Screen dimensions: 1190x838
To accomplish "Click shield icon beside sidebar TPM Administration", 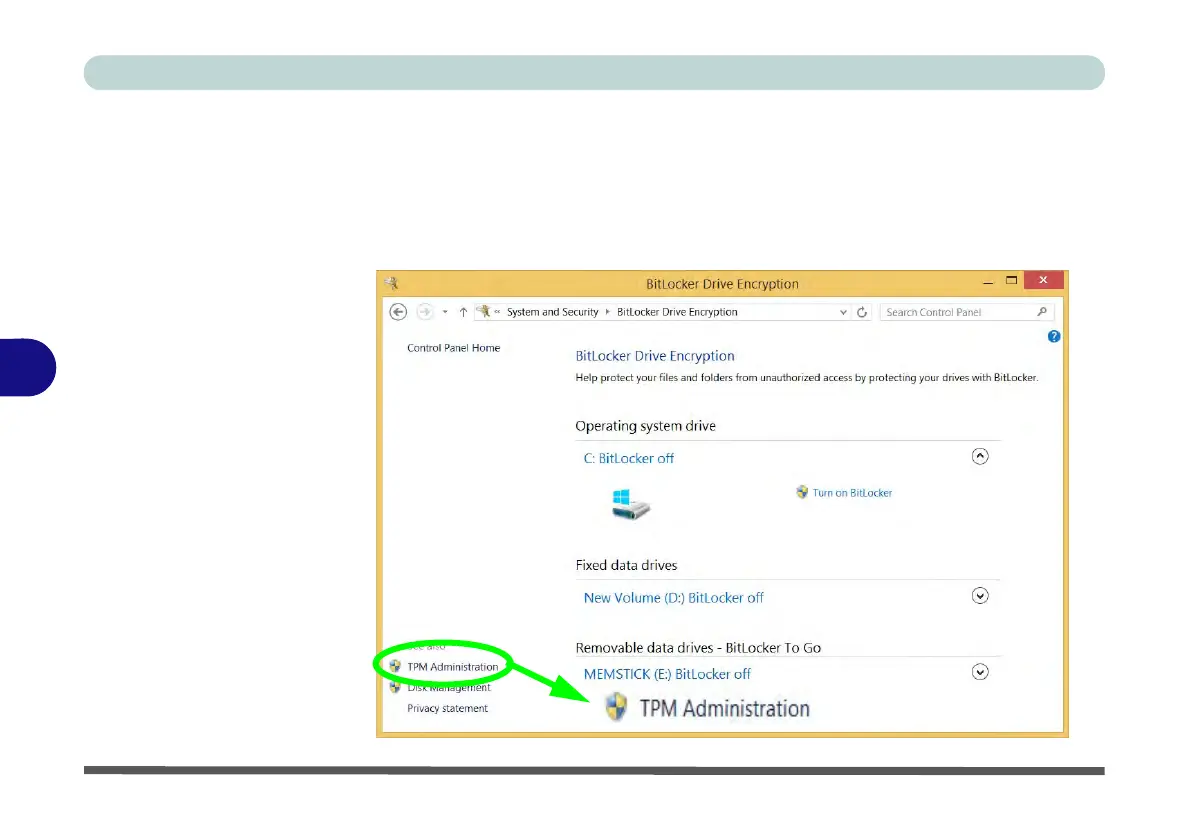I will [x=395, y=666].
